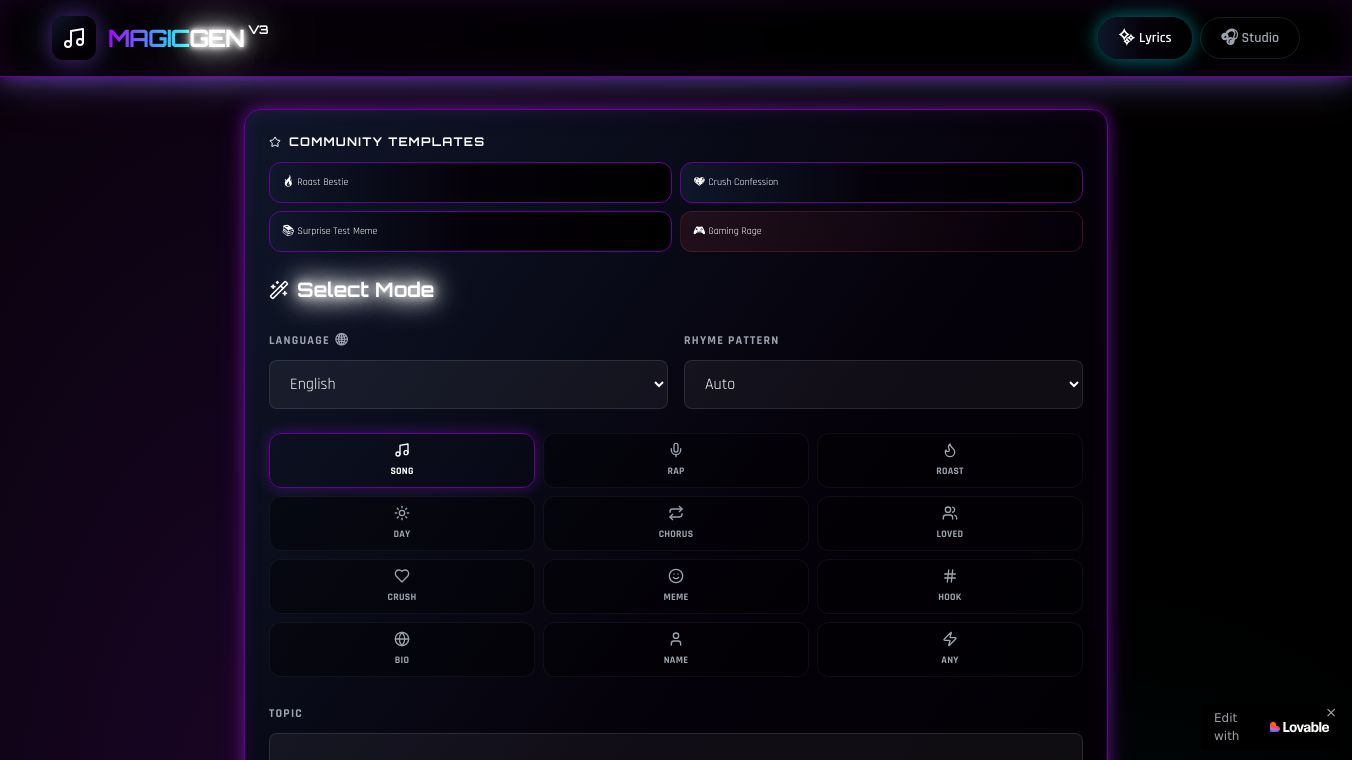Use the Crush Confession template
Screen dimensions: 1352x760
coord(881,182)
